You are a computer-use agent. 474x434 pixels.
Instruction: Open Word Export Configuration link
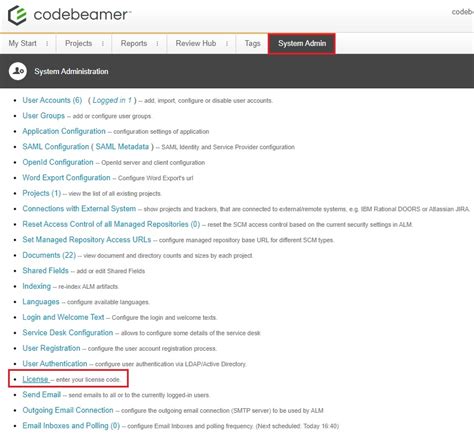(66, 178)
